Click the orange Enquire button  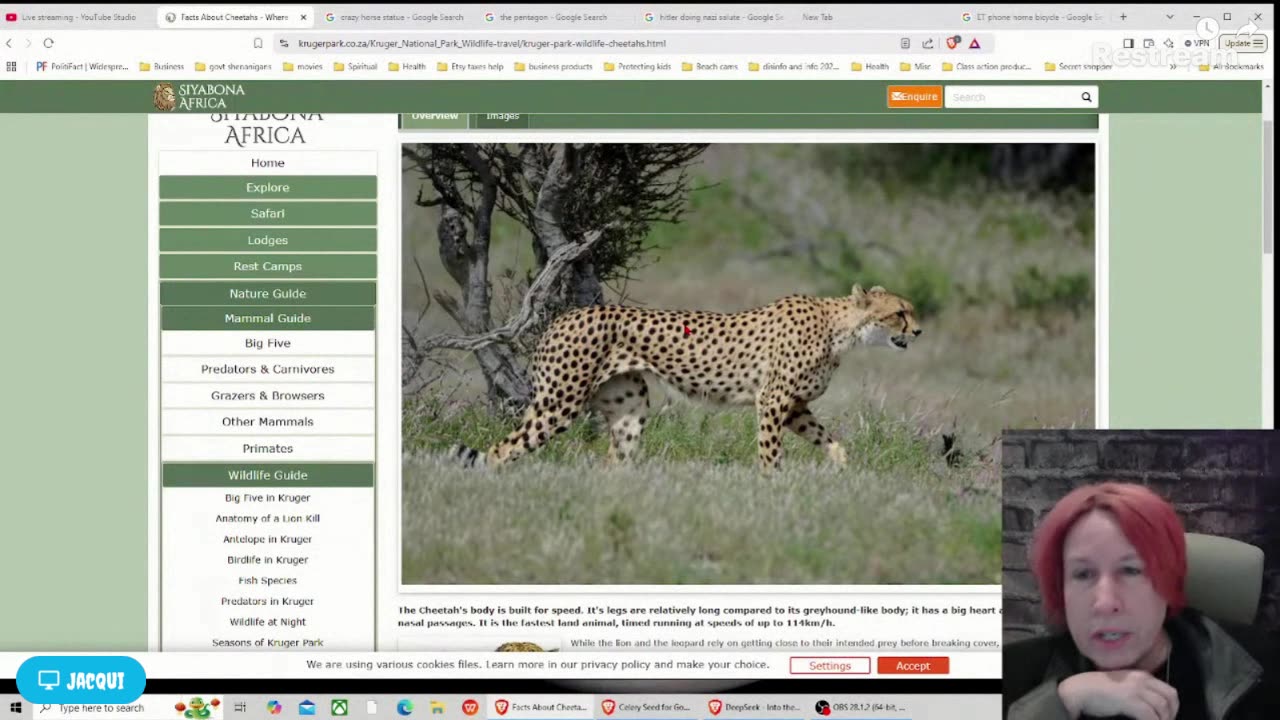[x=914, y=97]
